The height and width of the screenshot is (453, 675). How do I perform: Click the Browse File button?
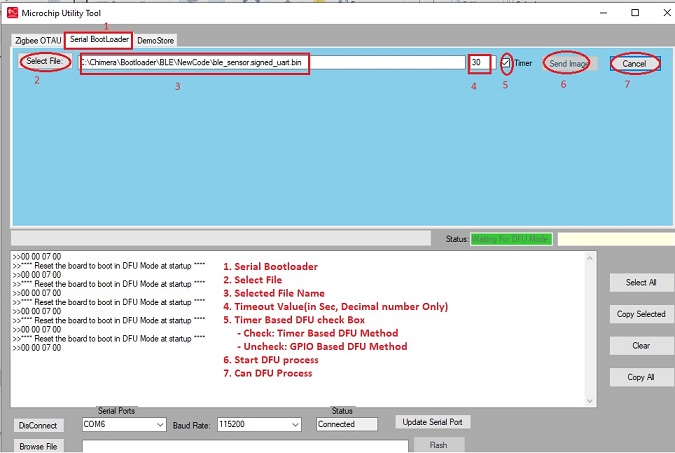tap(38, 446)
